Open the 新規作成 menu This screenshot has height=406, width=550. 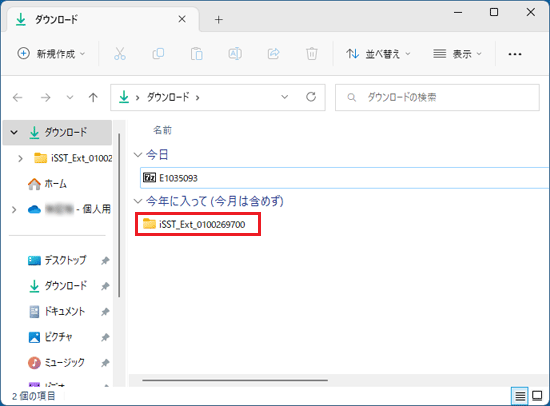tap(51, 54)
